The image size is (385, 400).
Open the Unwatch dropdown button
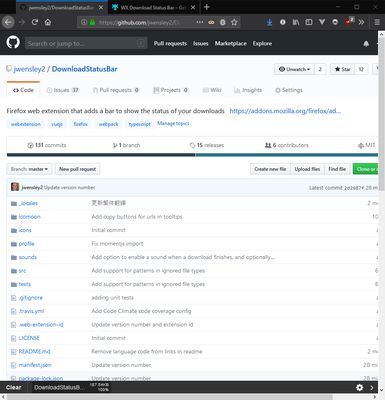[x=294, y=69]
